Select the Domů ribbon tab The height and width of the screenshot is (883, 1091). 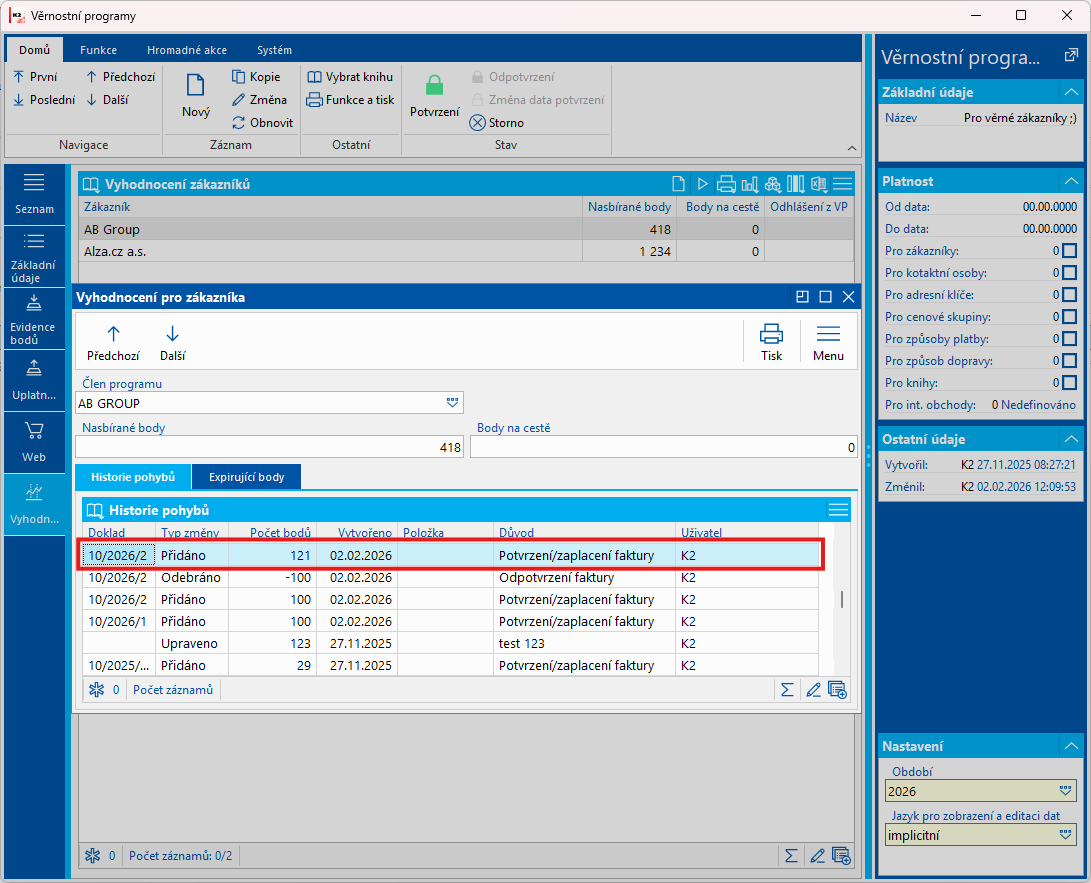coord(34,50)
